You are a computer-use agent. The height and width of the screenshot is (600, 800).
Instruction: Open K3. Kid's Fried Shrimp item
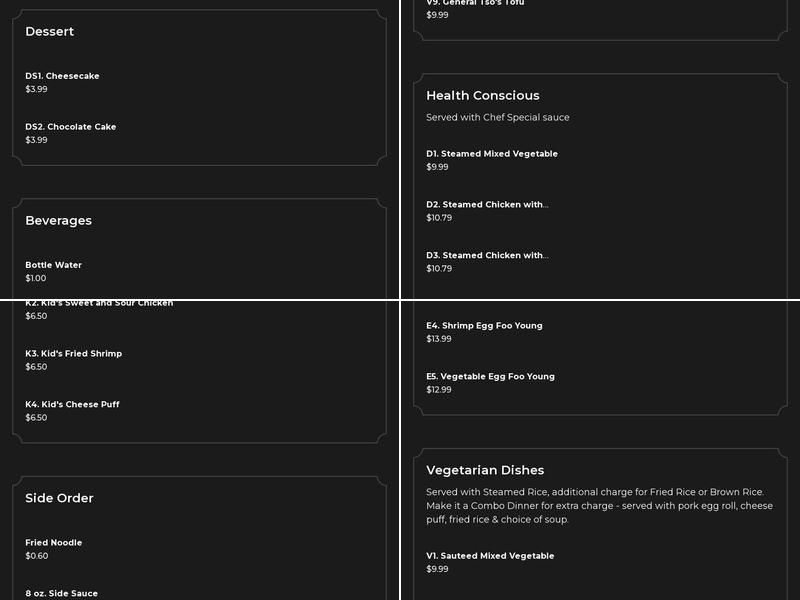point(74,354)
